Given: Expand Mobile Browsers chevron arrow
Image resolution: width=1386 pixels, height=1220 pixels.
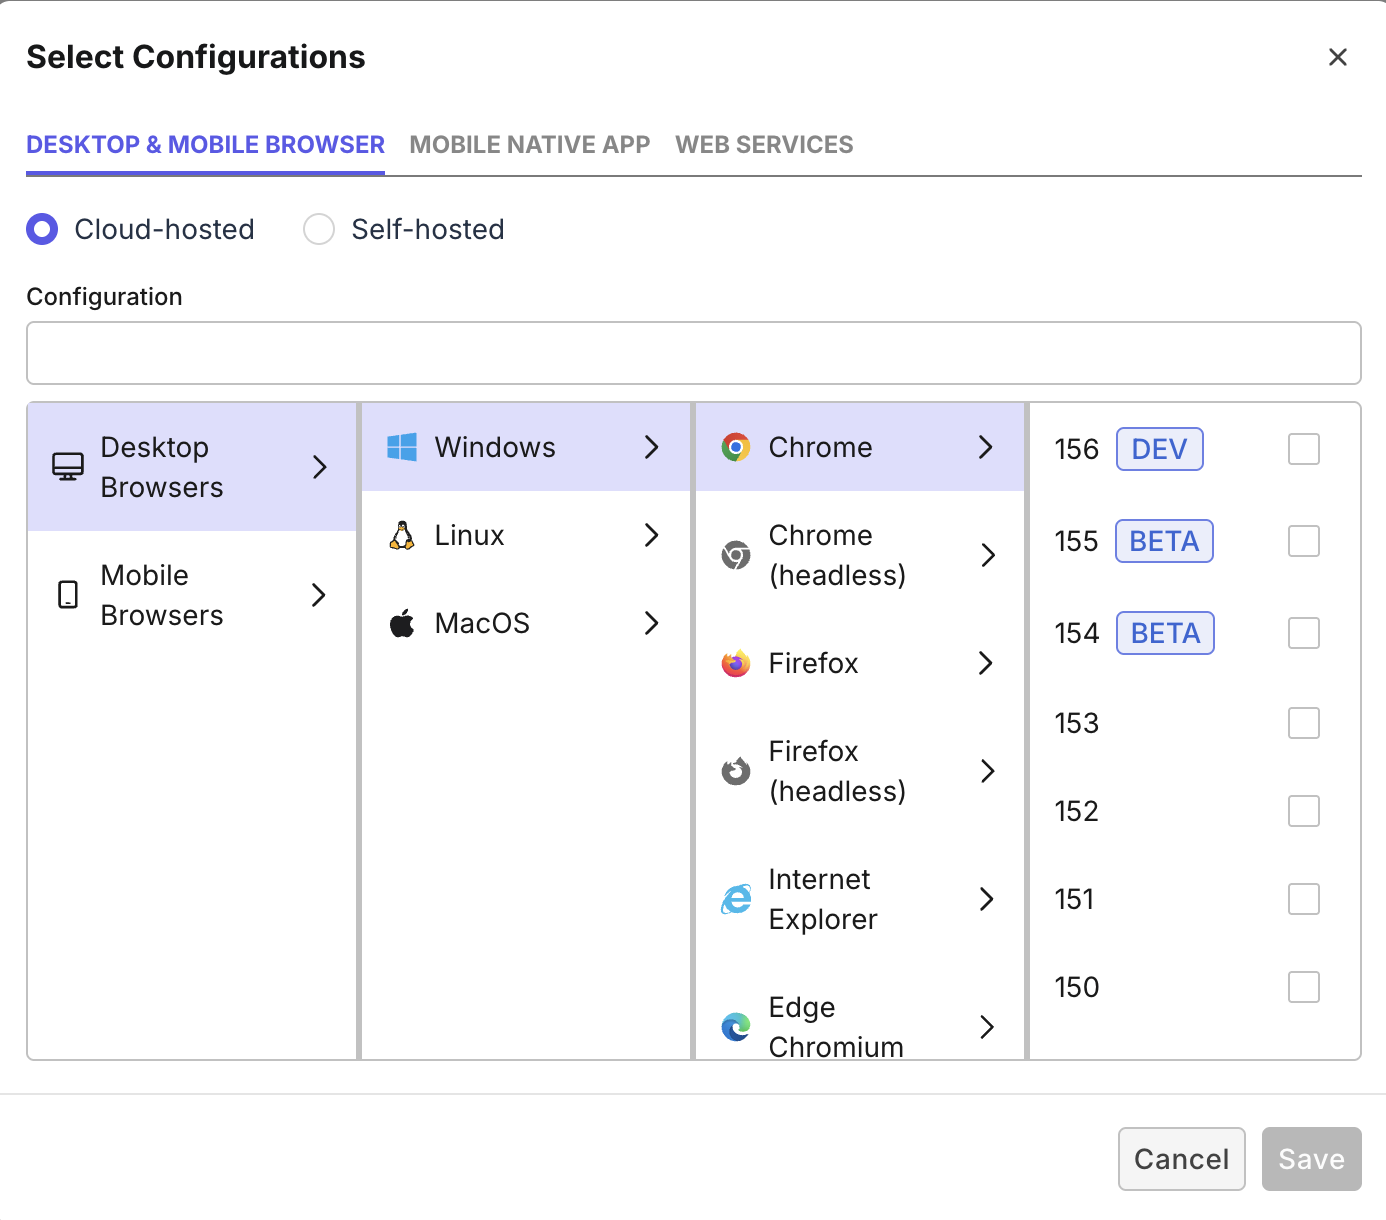Looking at the screenshot, I should pyautogui.click(x=320, y=595).
